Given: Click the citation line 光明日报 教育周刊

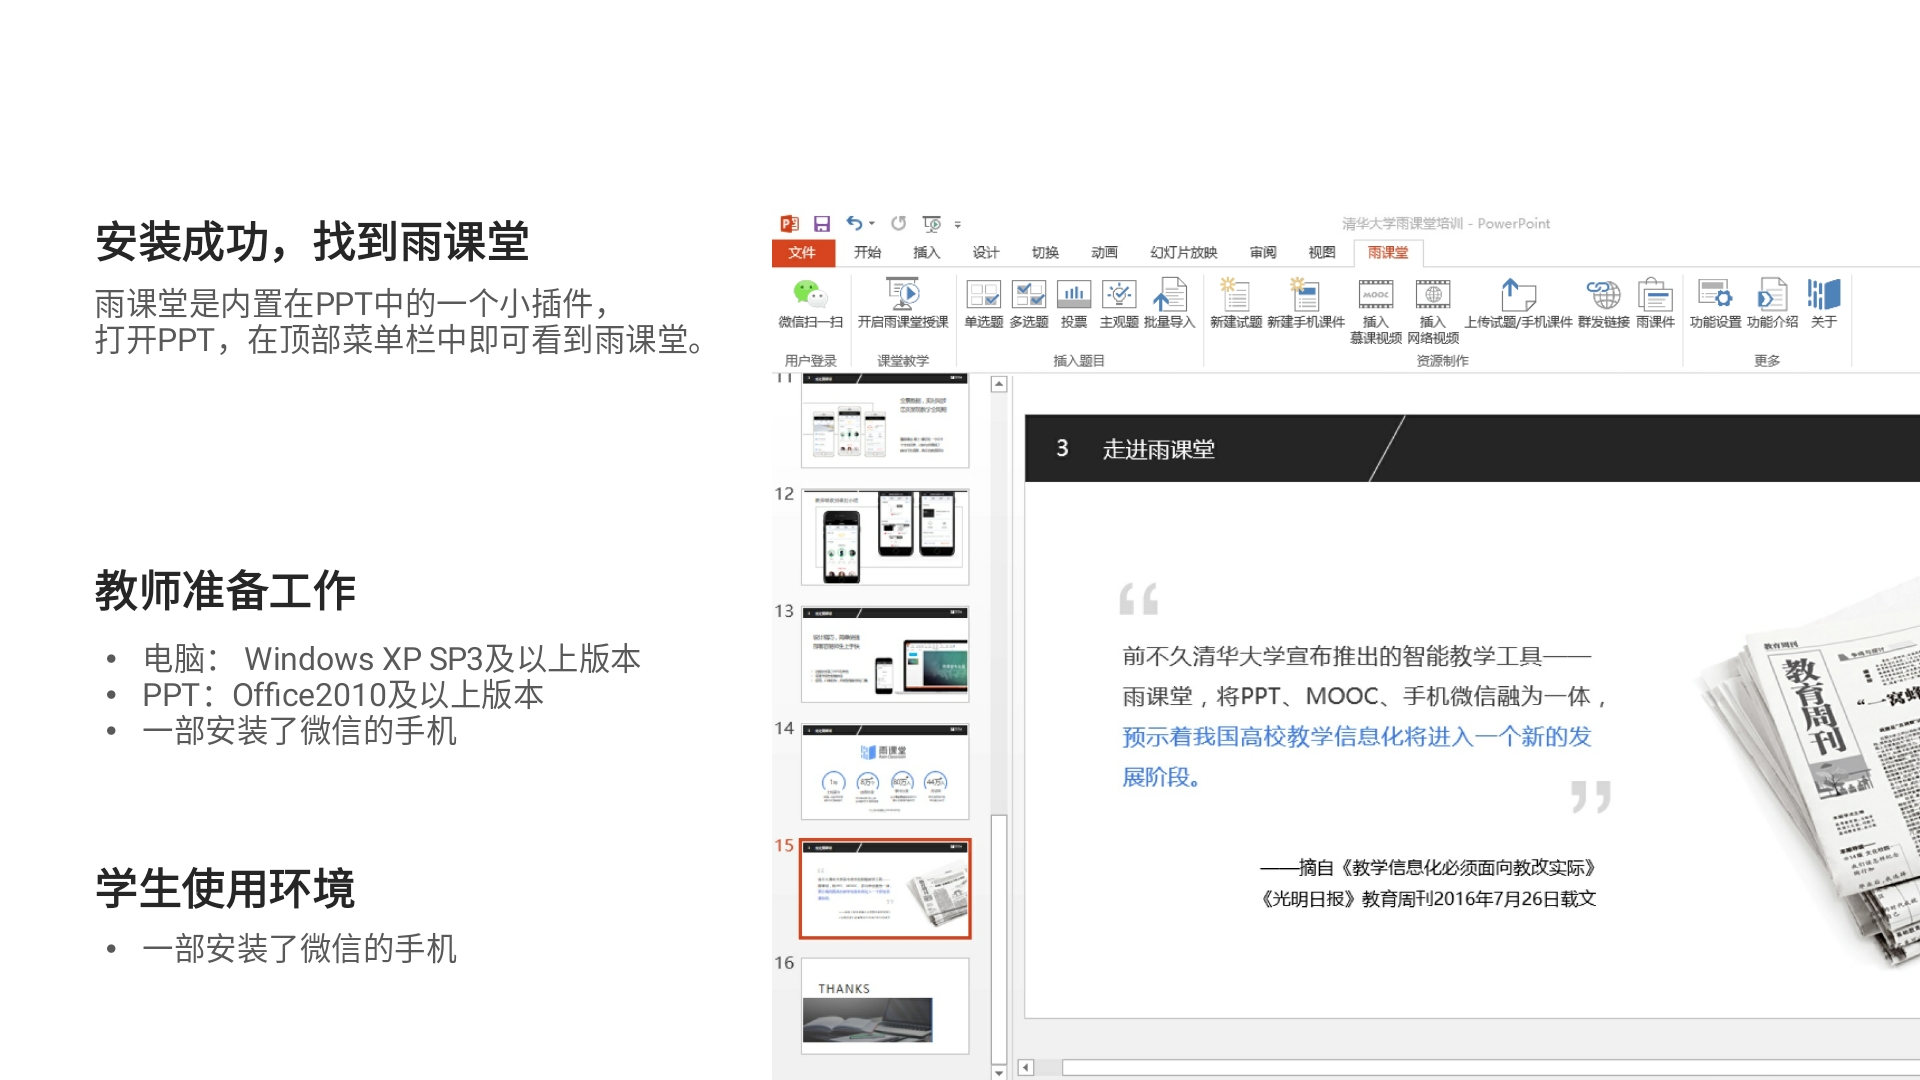Looking at the screenshot, I should tap(1428, 899).
